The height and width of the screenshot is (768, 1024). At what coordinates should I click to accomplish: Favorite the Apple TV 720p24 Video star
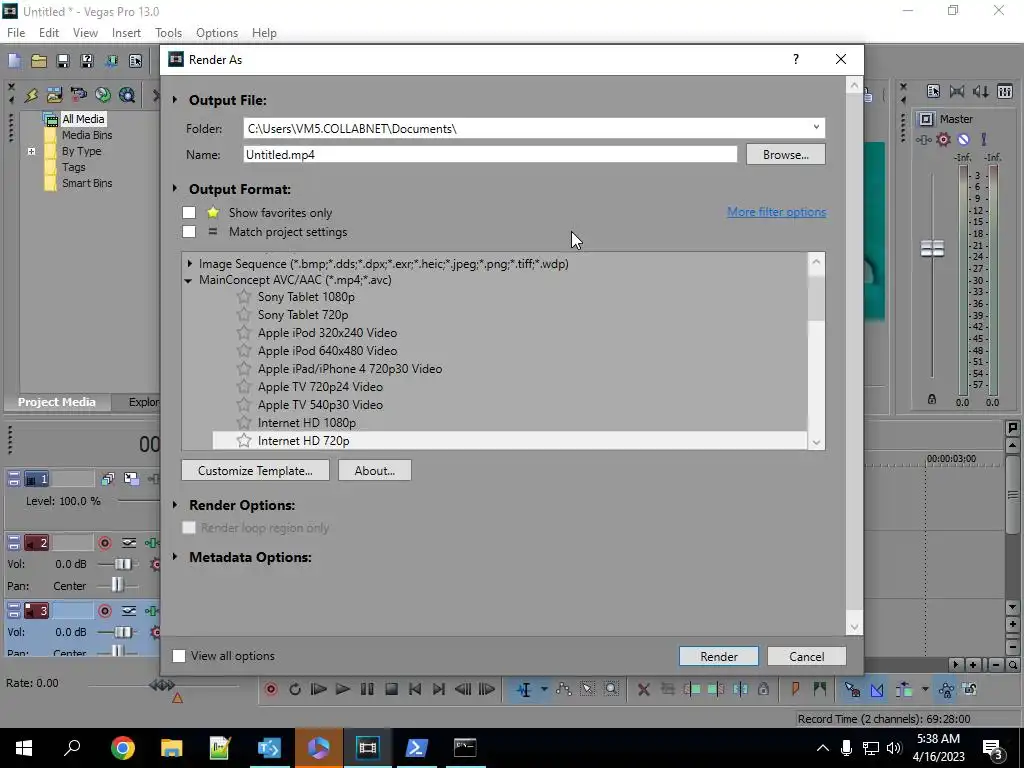tap(244, 387)
